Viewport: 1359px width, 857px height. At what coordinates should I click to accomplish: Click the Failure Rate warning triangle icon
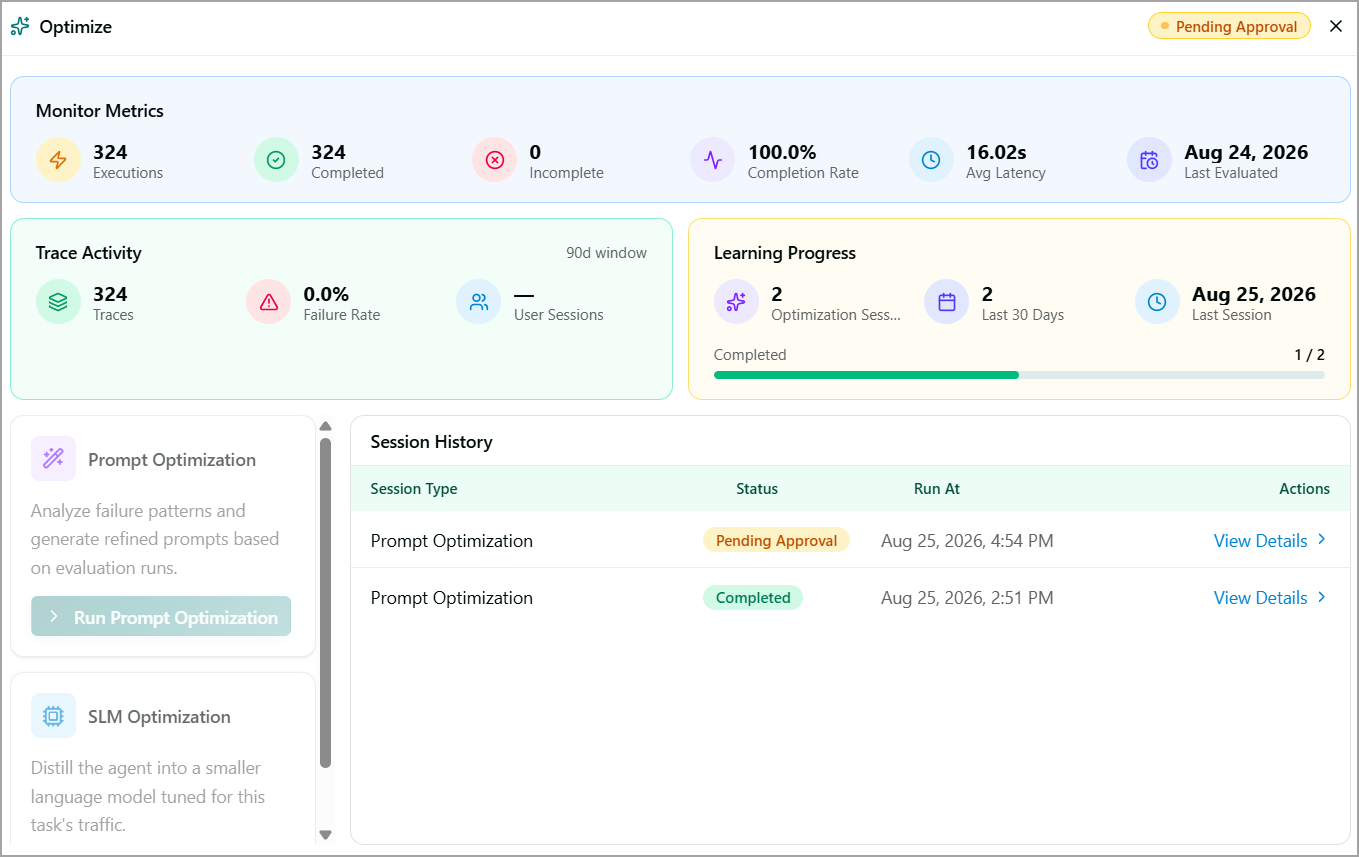tap(268, 302)
